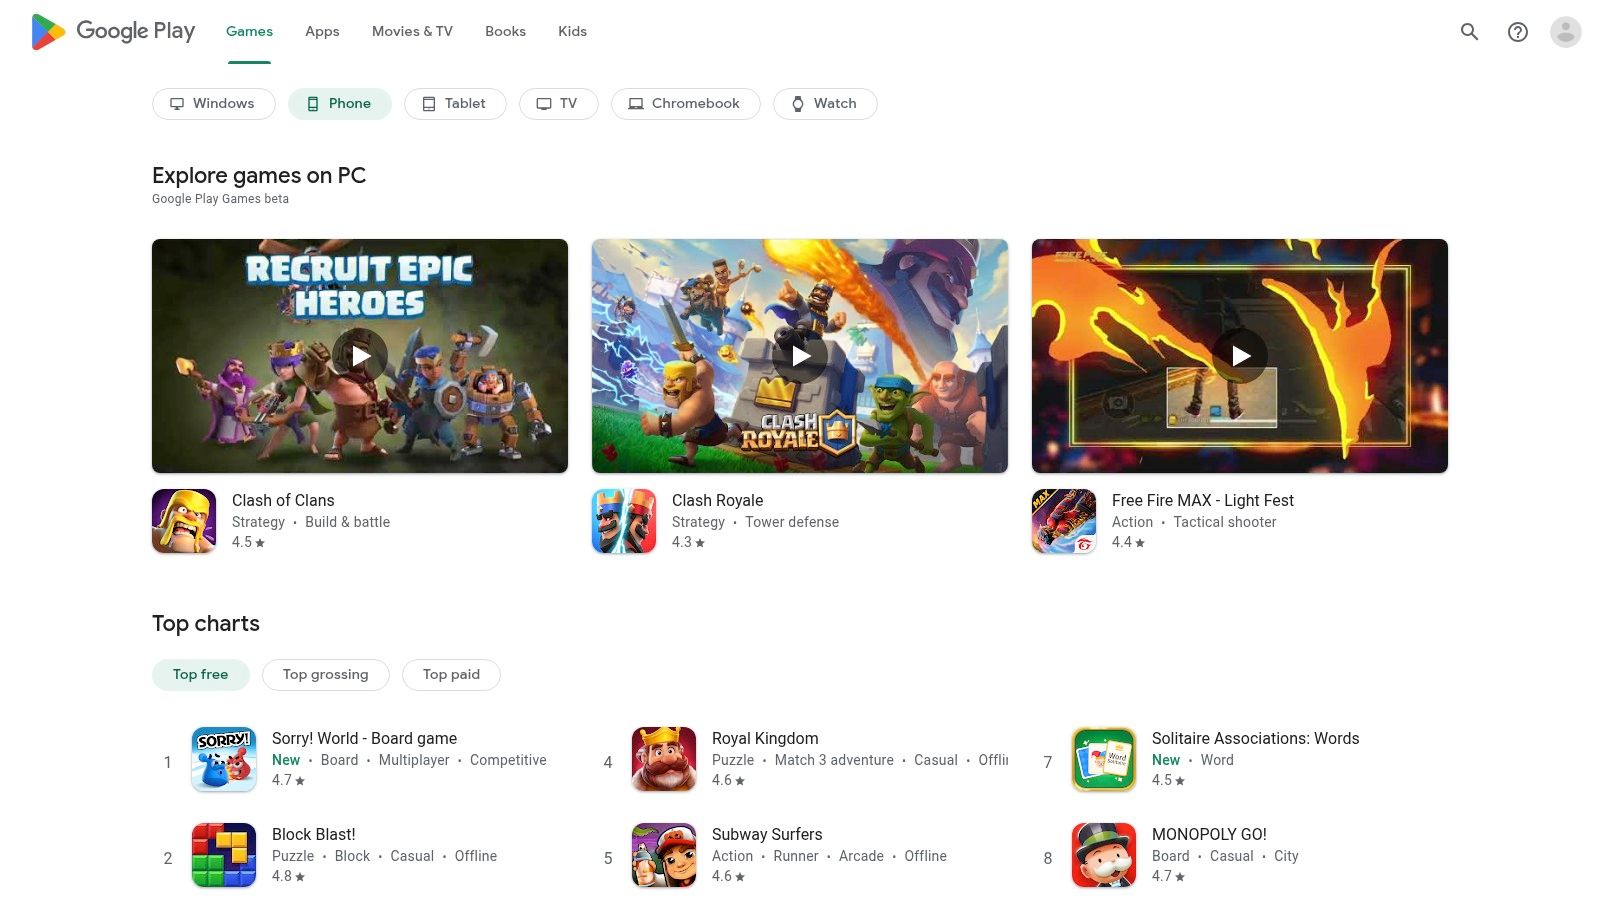
Task: Open search on Google Play
Action: [1469, 31]
